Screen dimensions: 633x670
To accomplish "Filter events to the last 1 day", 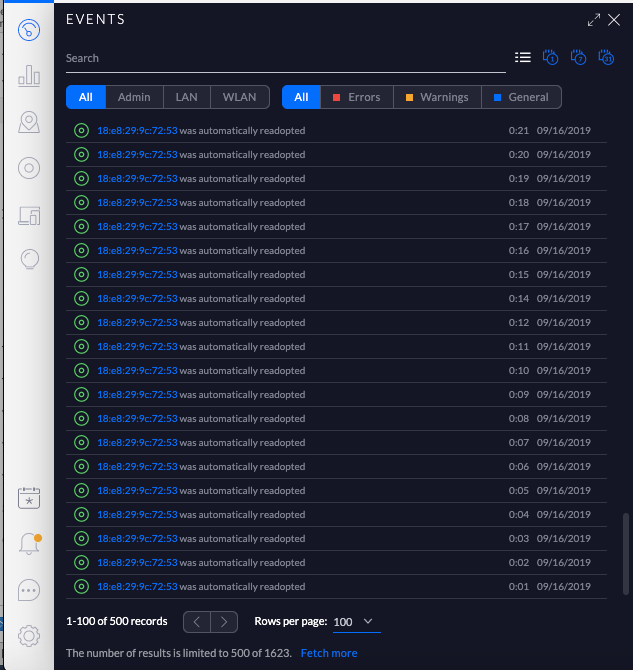I will tap(551, 57).
